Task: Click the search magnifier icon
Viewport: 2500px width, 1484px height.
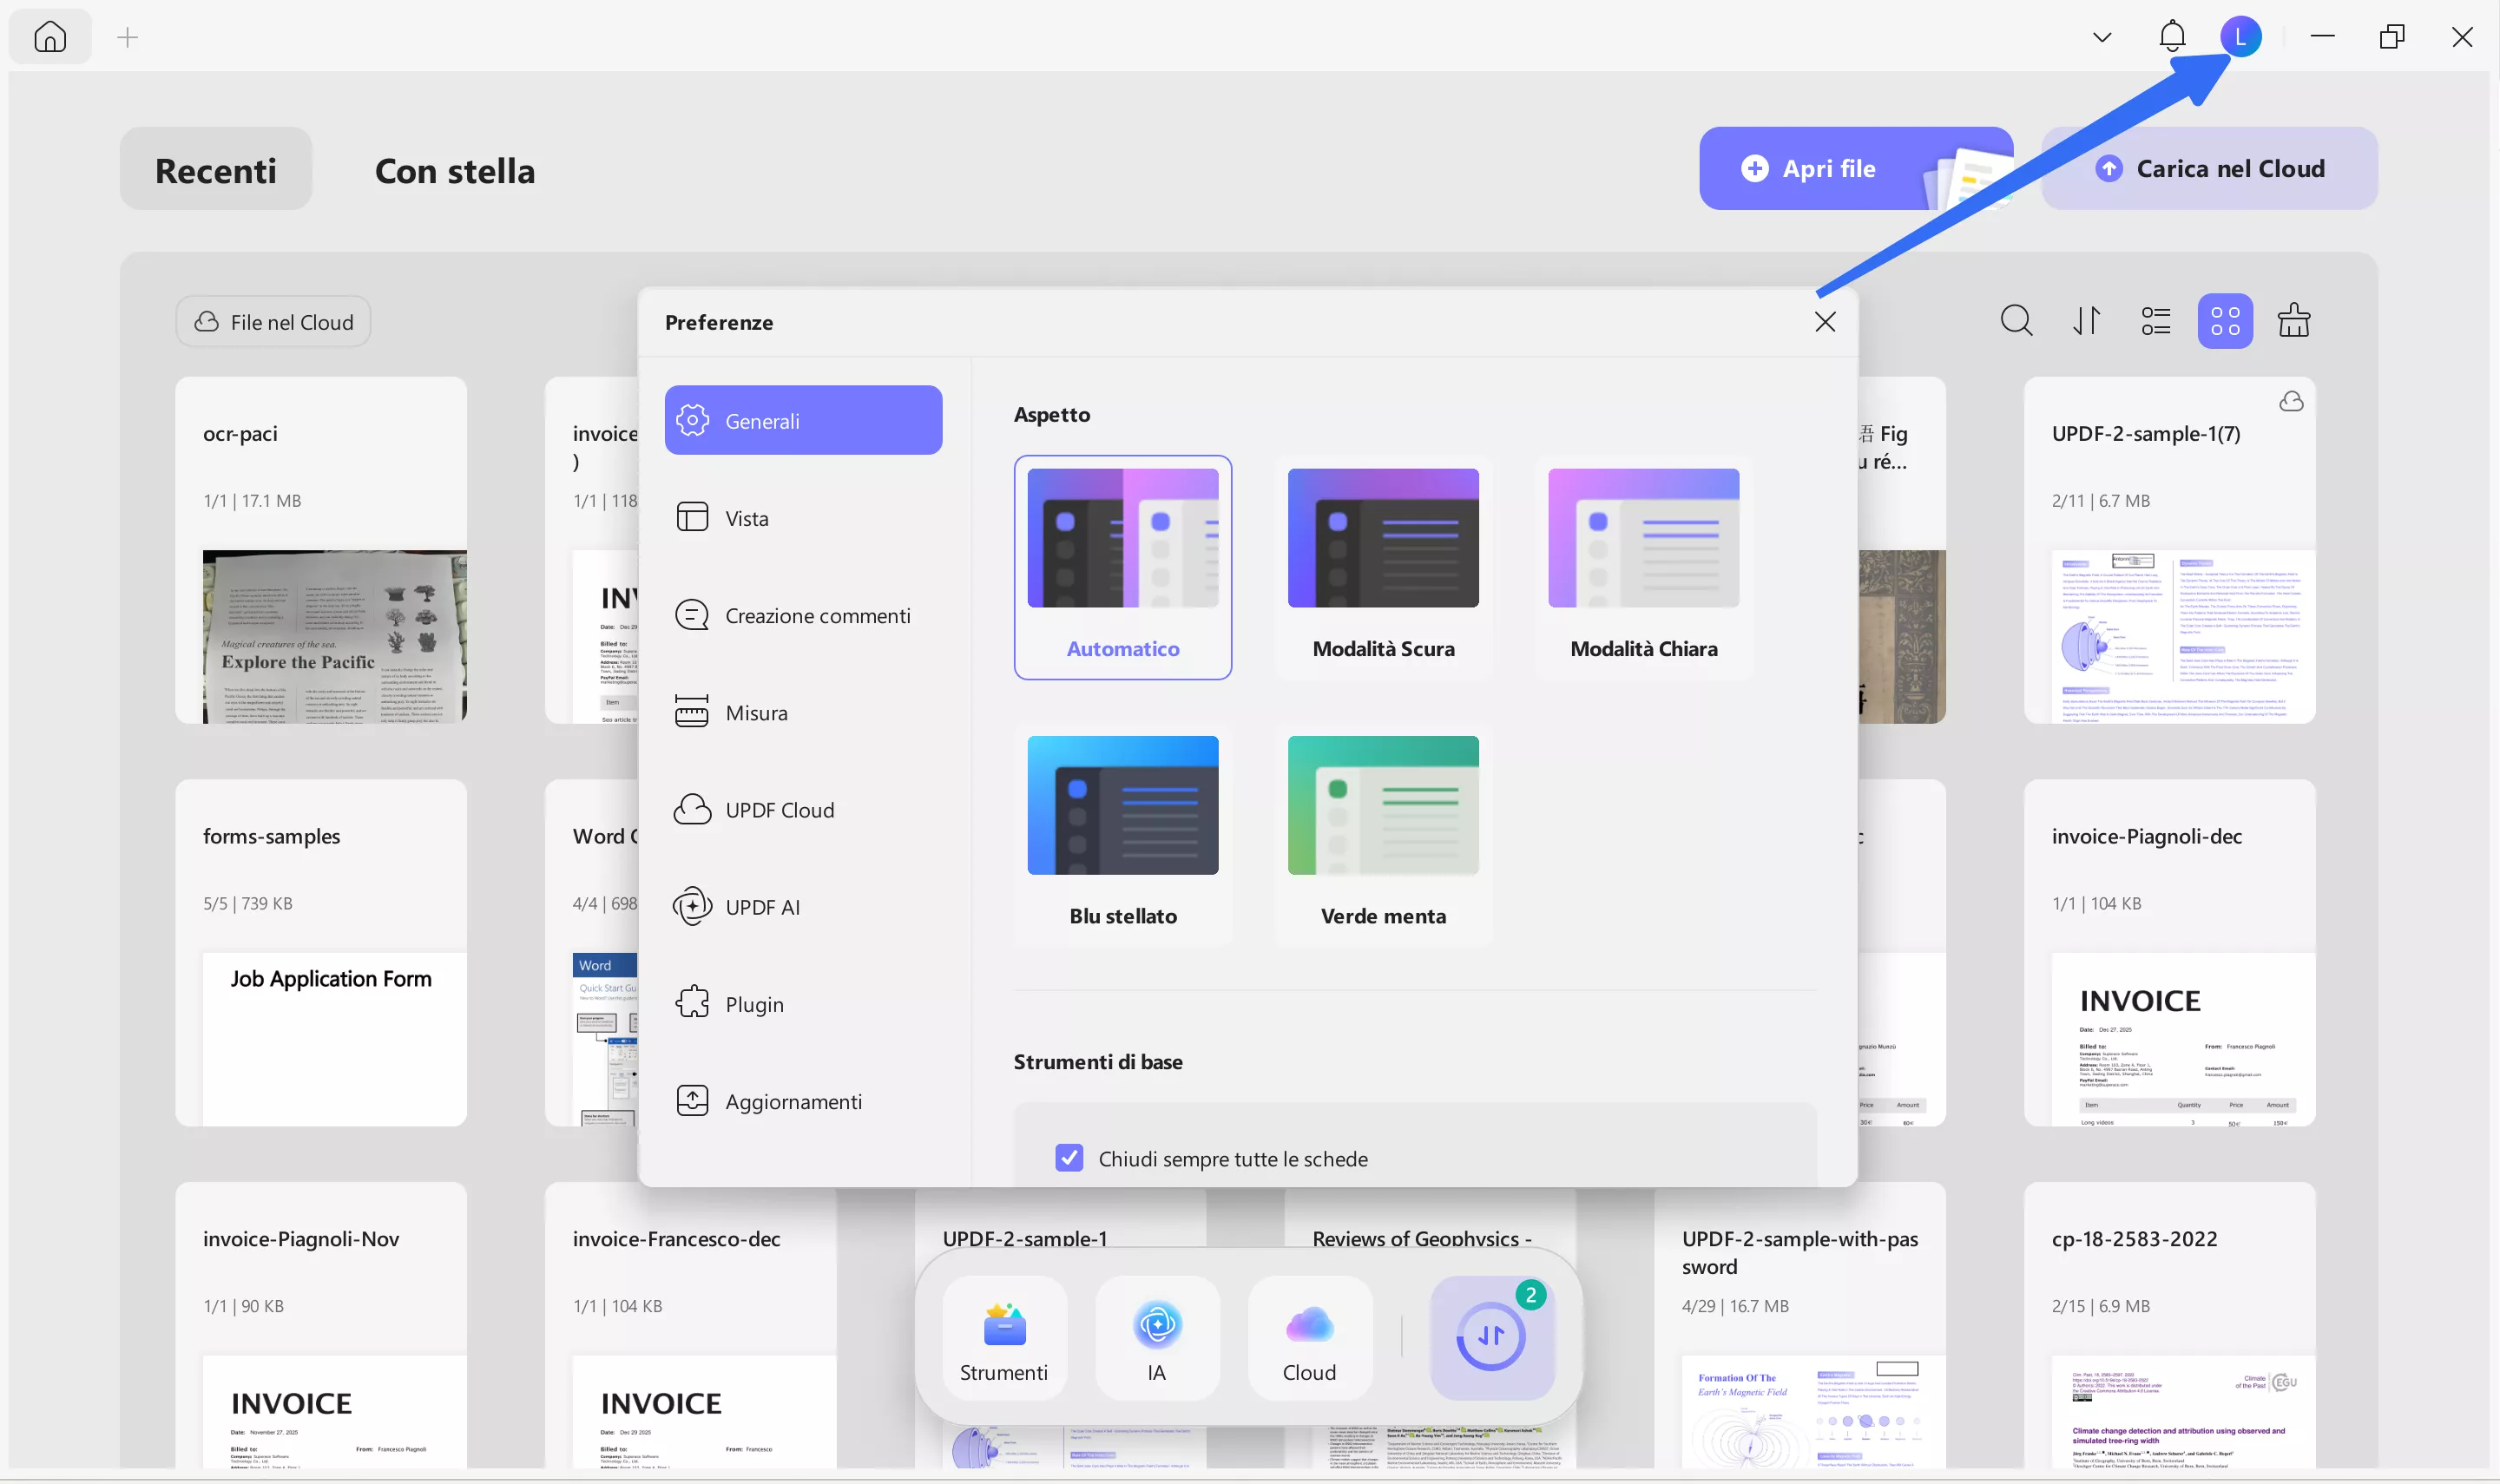Action: [x=2016, y=321]
